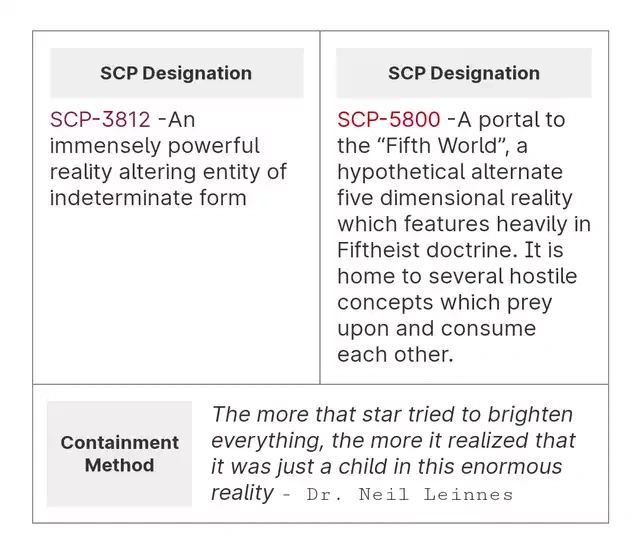Viewport: 640px width, 545px height.
Task: Click the final words "each other."
Action: tap(395, 354)
